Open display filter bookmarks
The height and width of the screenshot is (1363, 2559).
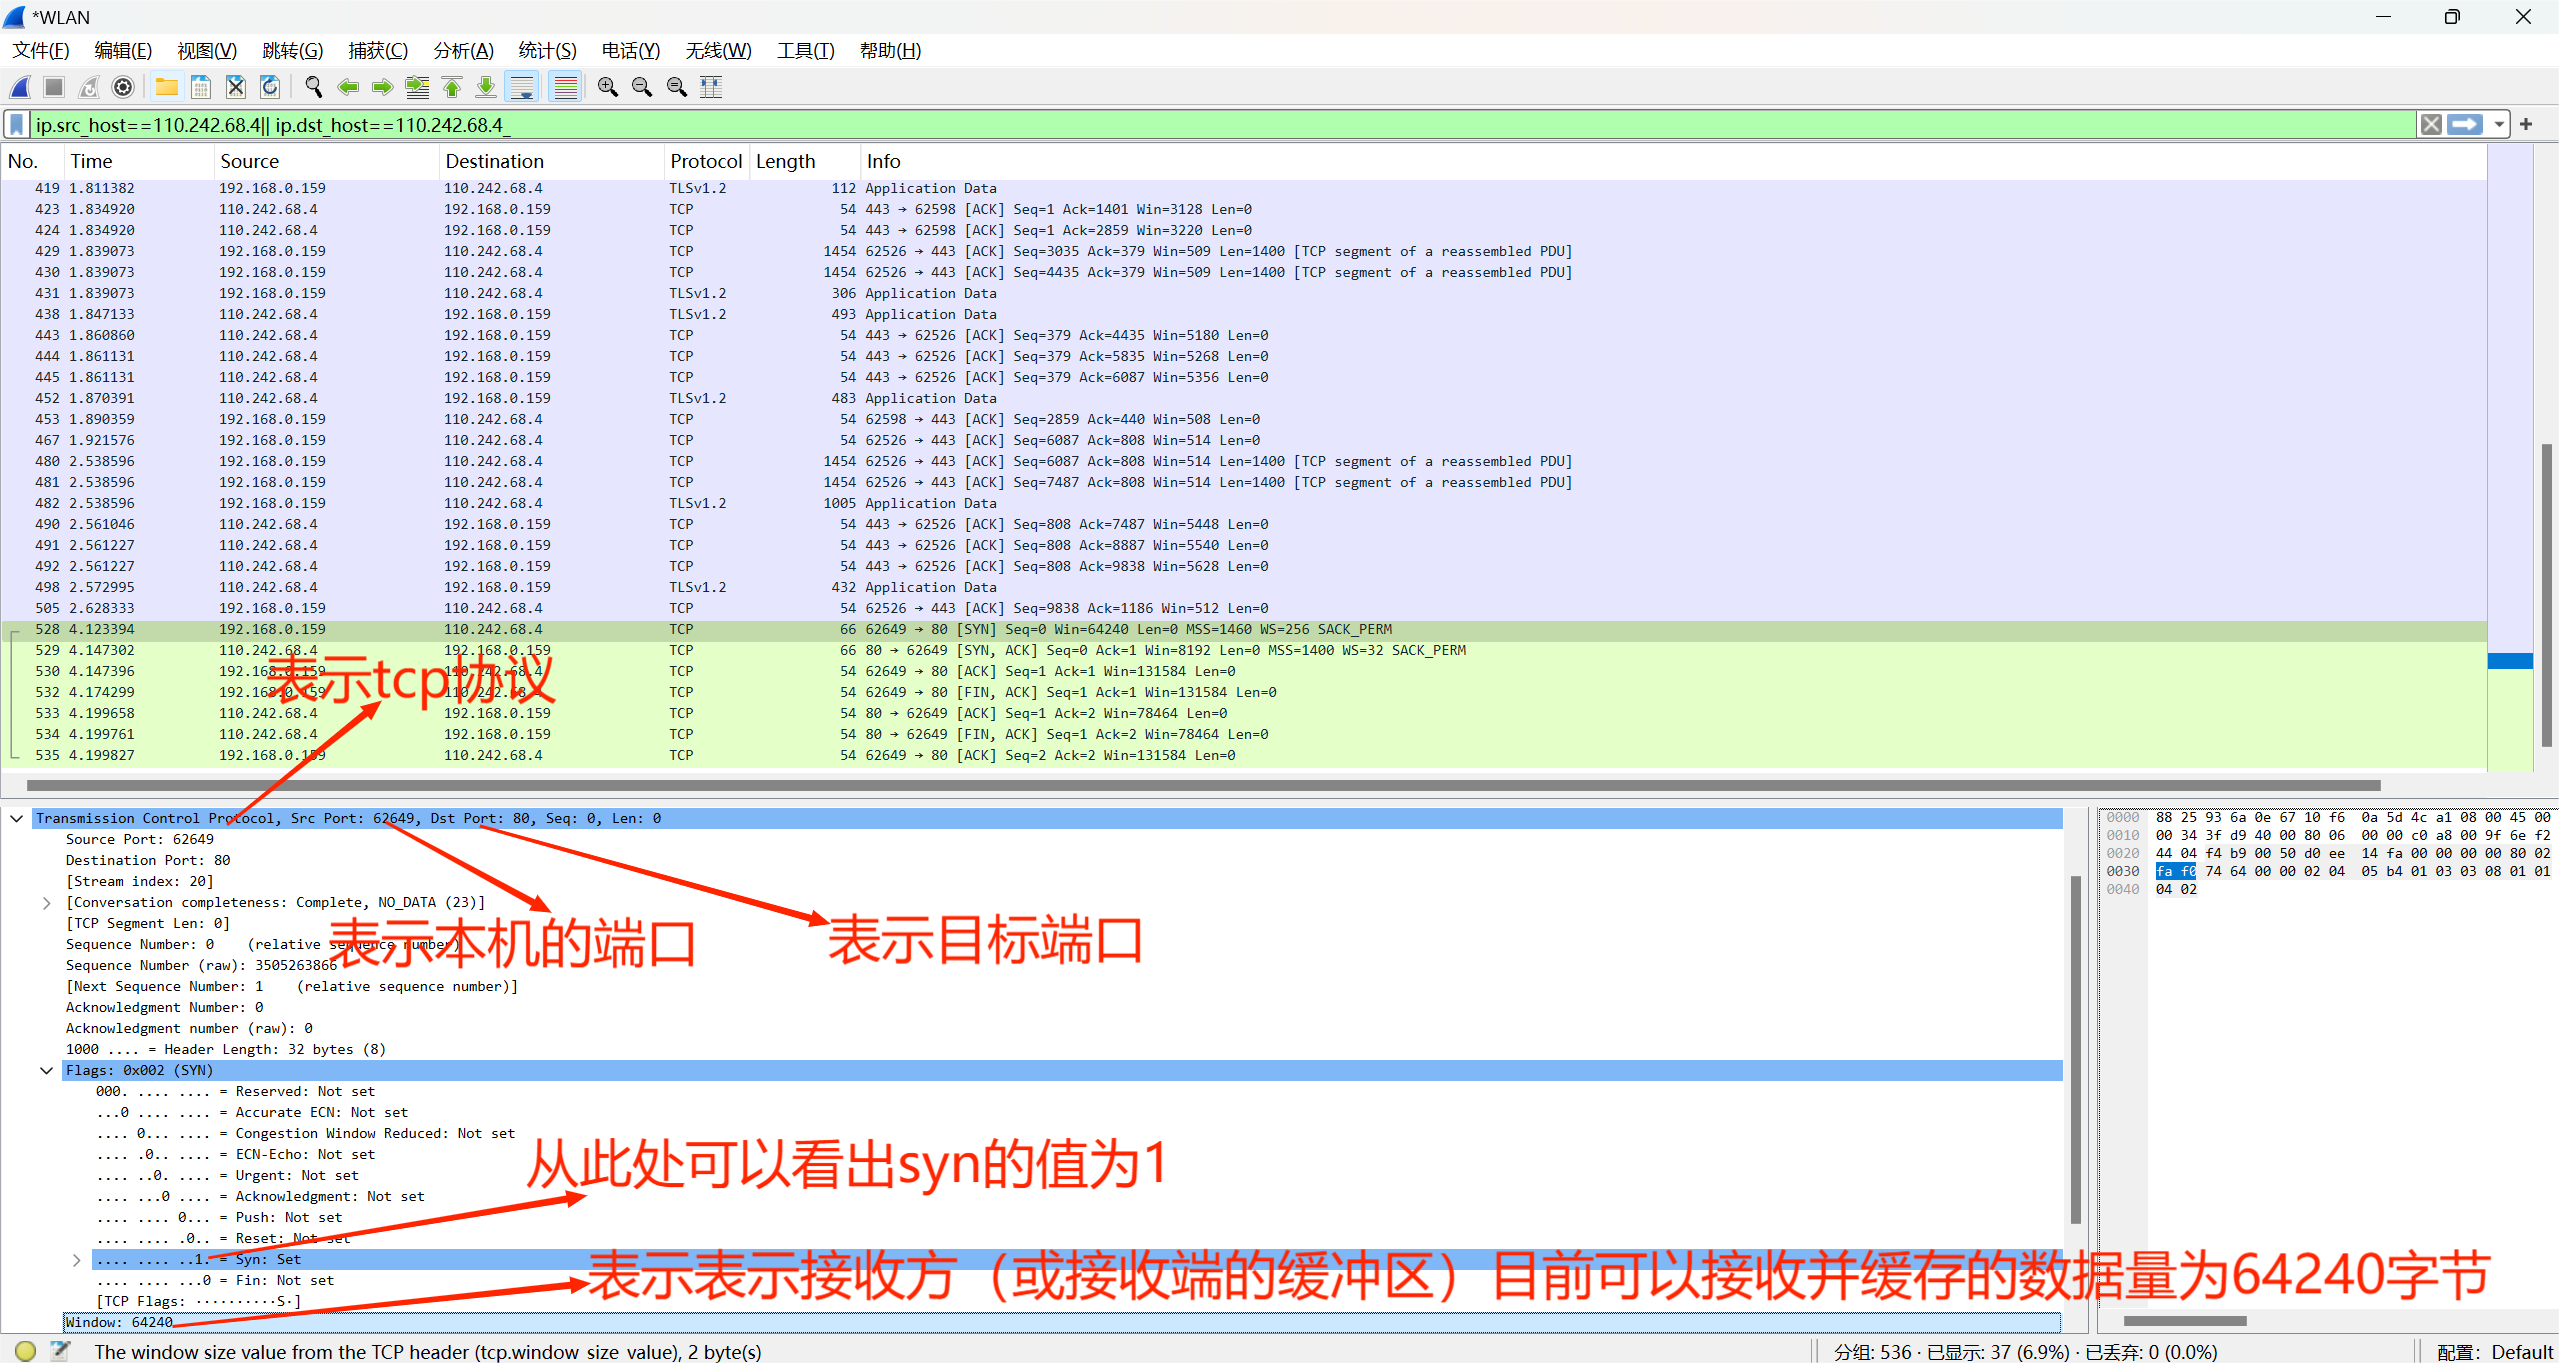[x=17, y=125]
